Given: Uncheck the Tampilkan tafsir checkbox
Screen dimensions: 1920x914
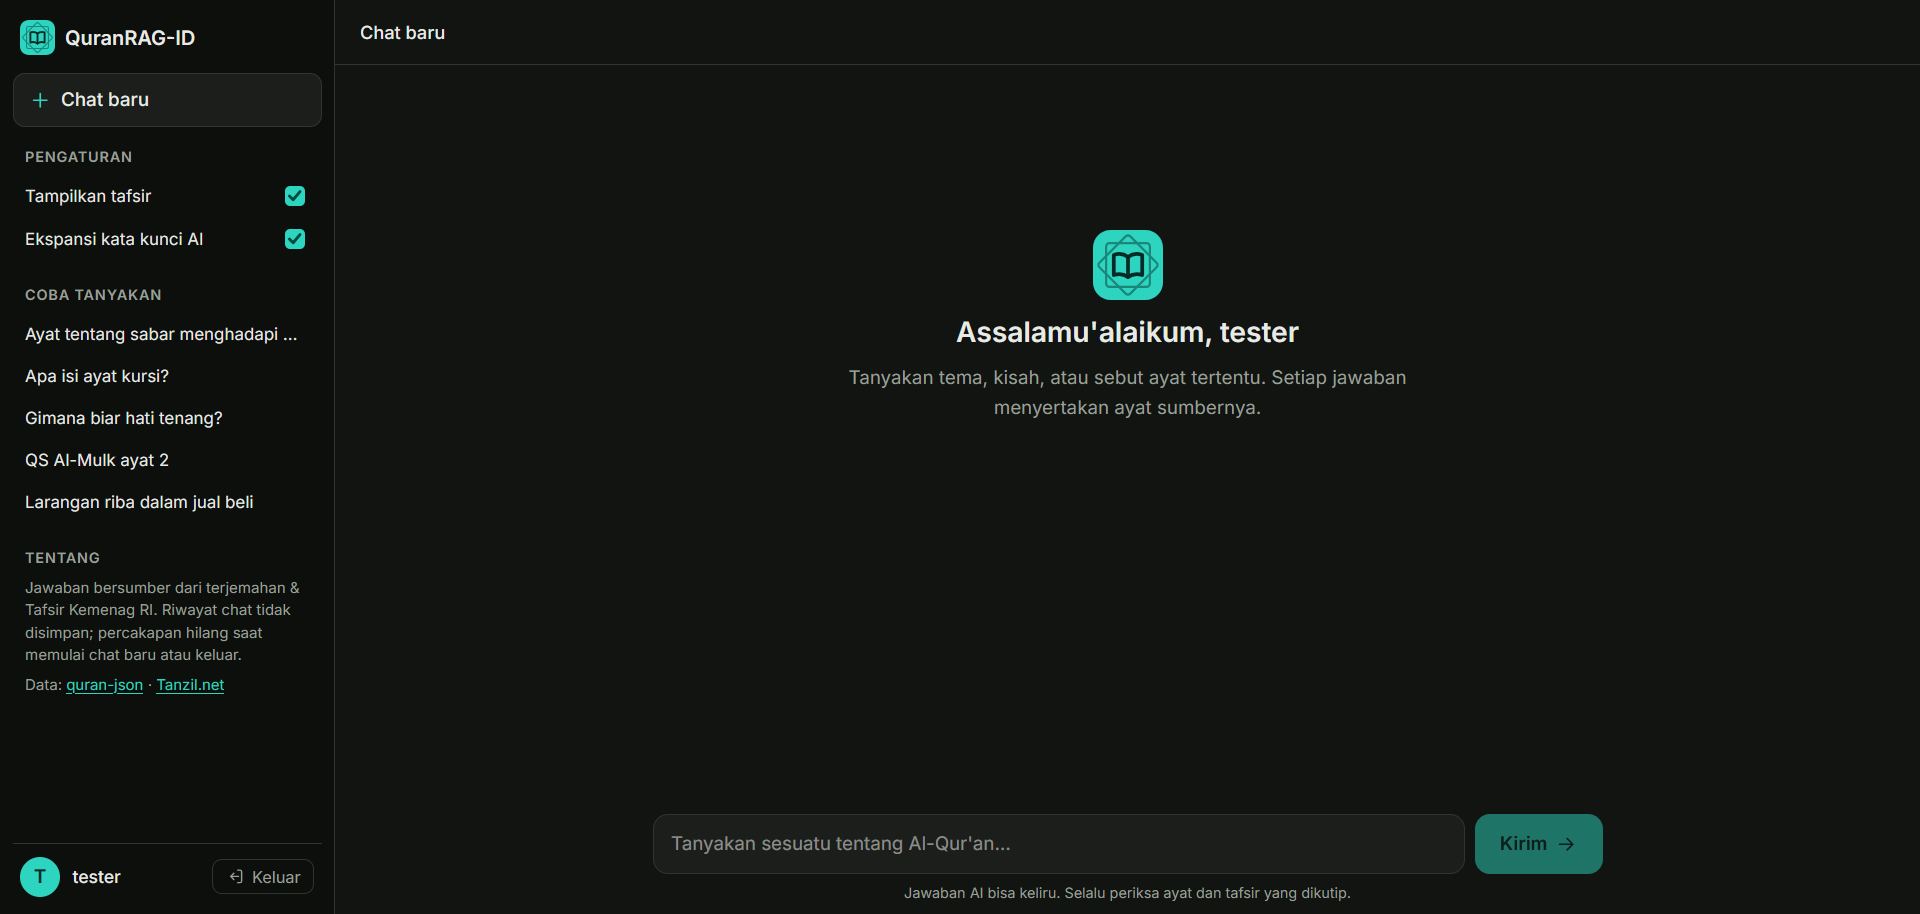Looking at the screenshot, I should tap(295, 196).
